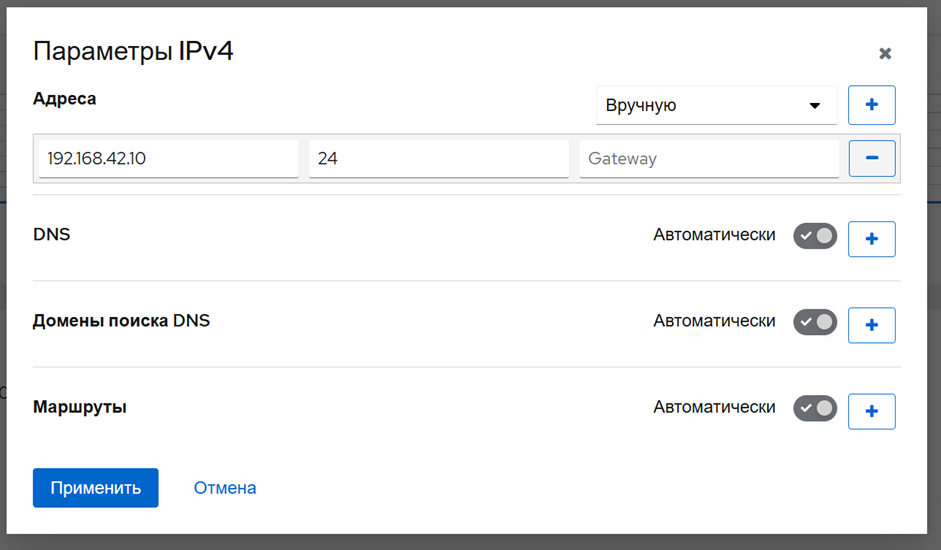
Task: Open the Вручную address method dropdown
Action: [716, 105]
